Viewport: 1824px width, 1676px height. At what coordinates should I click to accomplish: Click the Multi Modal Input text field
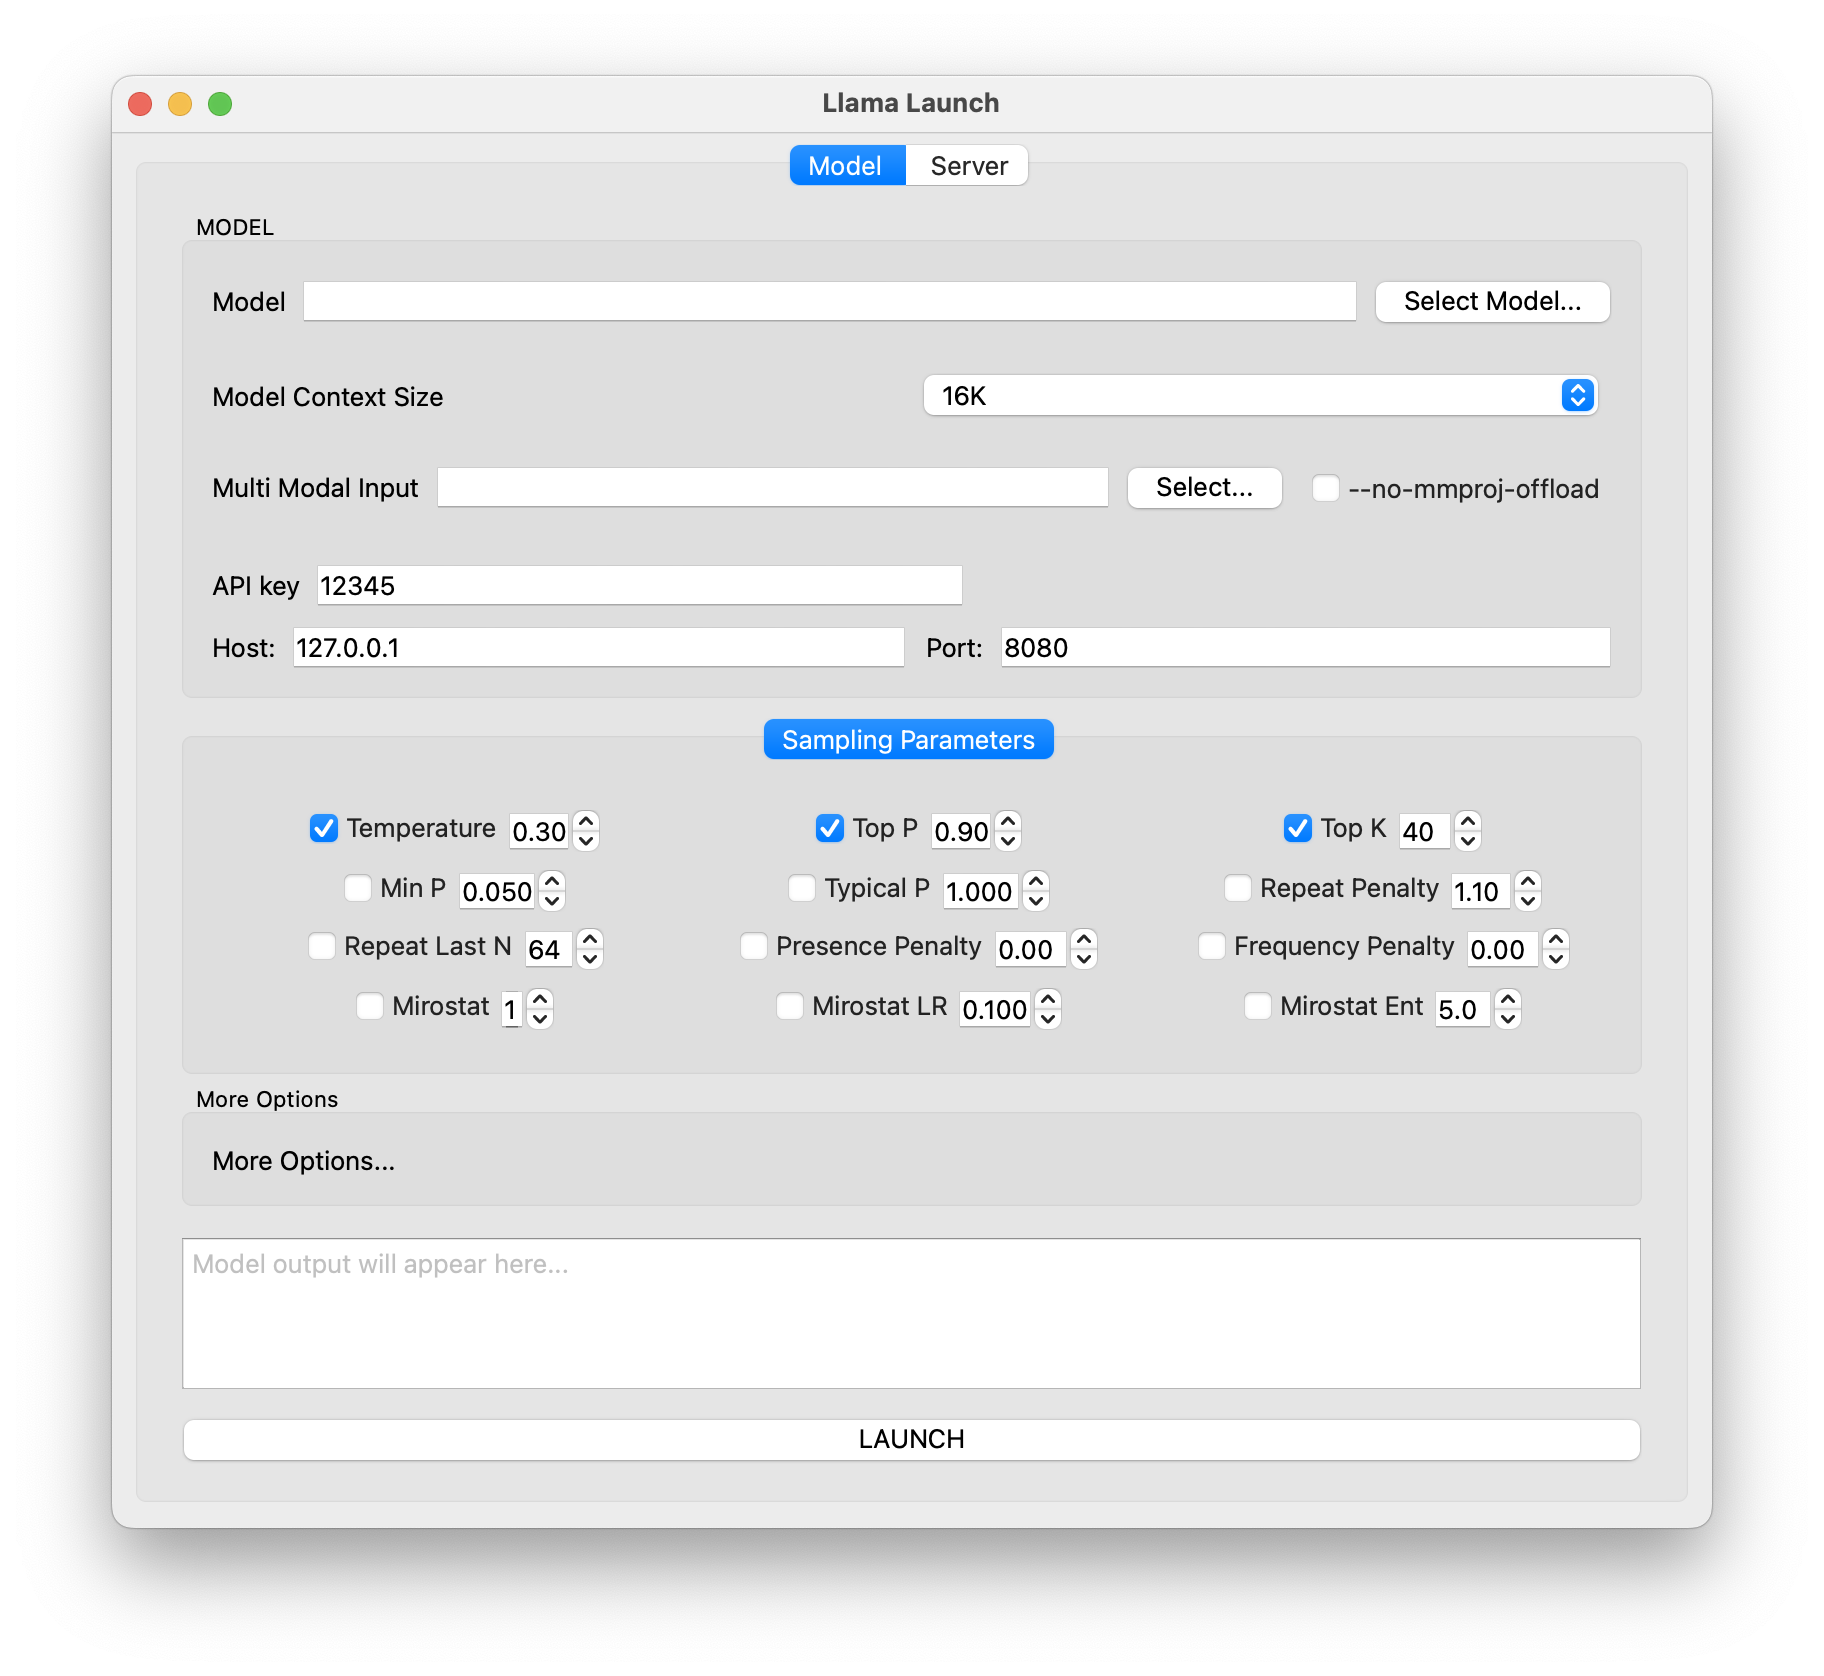coord(772,488)
